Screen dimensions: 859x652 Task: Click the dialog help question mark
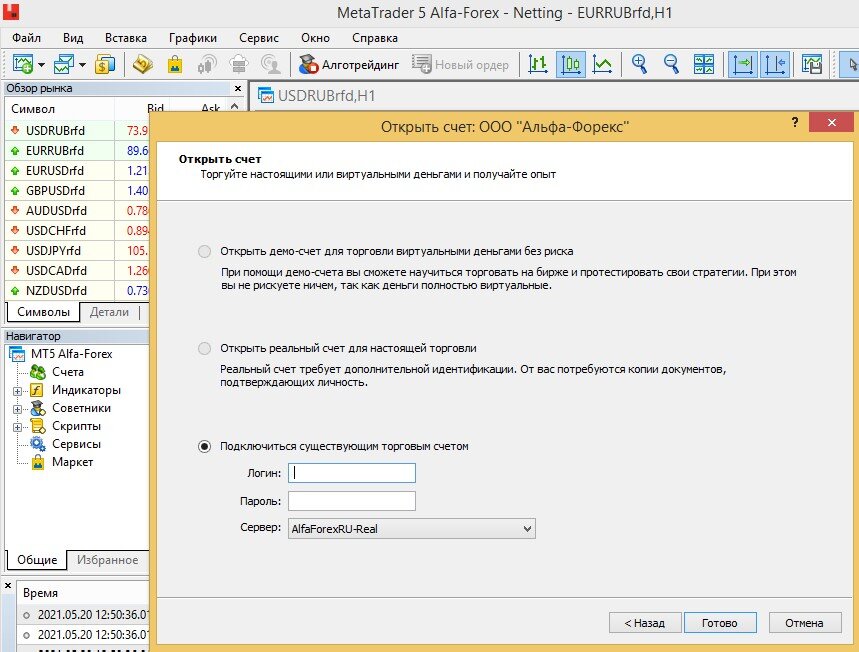(794, 122)
